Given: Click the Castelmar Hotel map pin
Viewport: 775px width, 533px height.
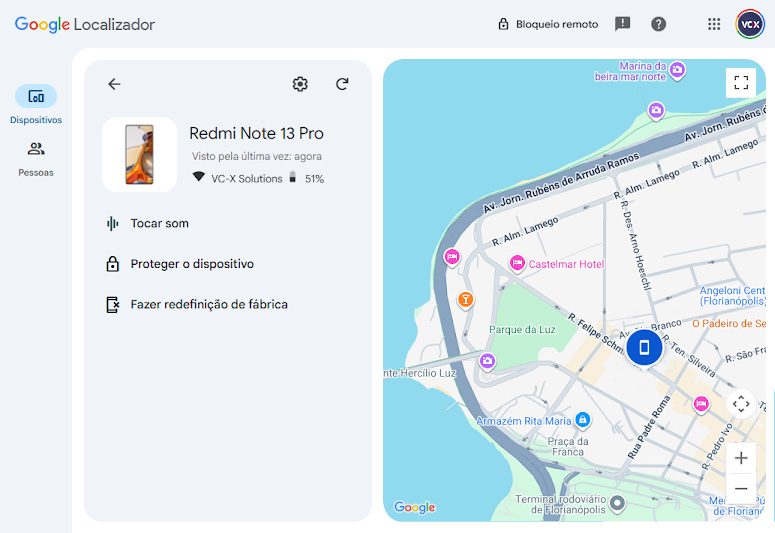Looking at the screenshot, I should pyautogui.click(x=517, y=263).
